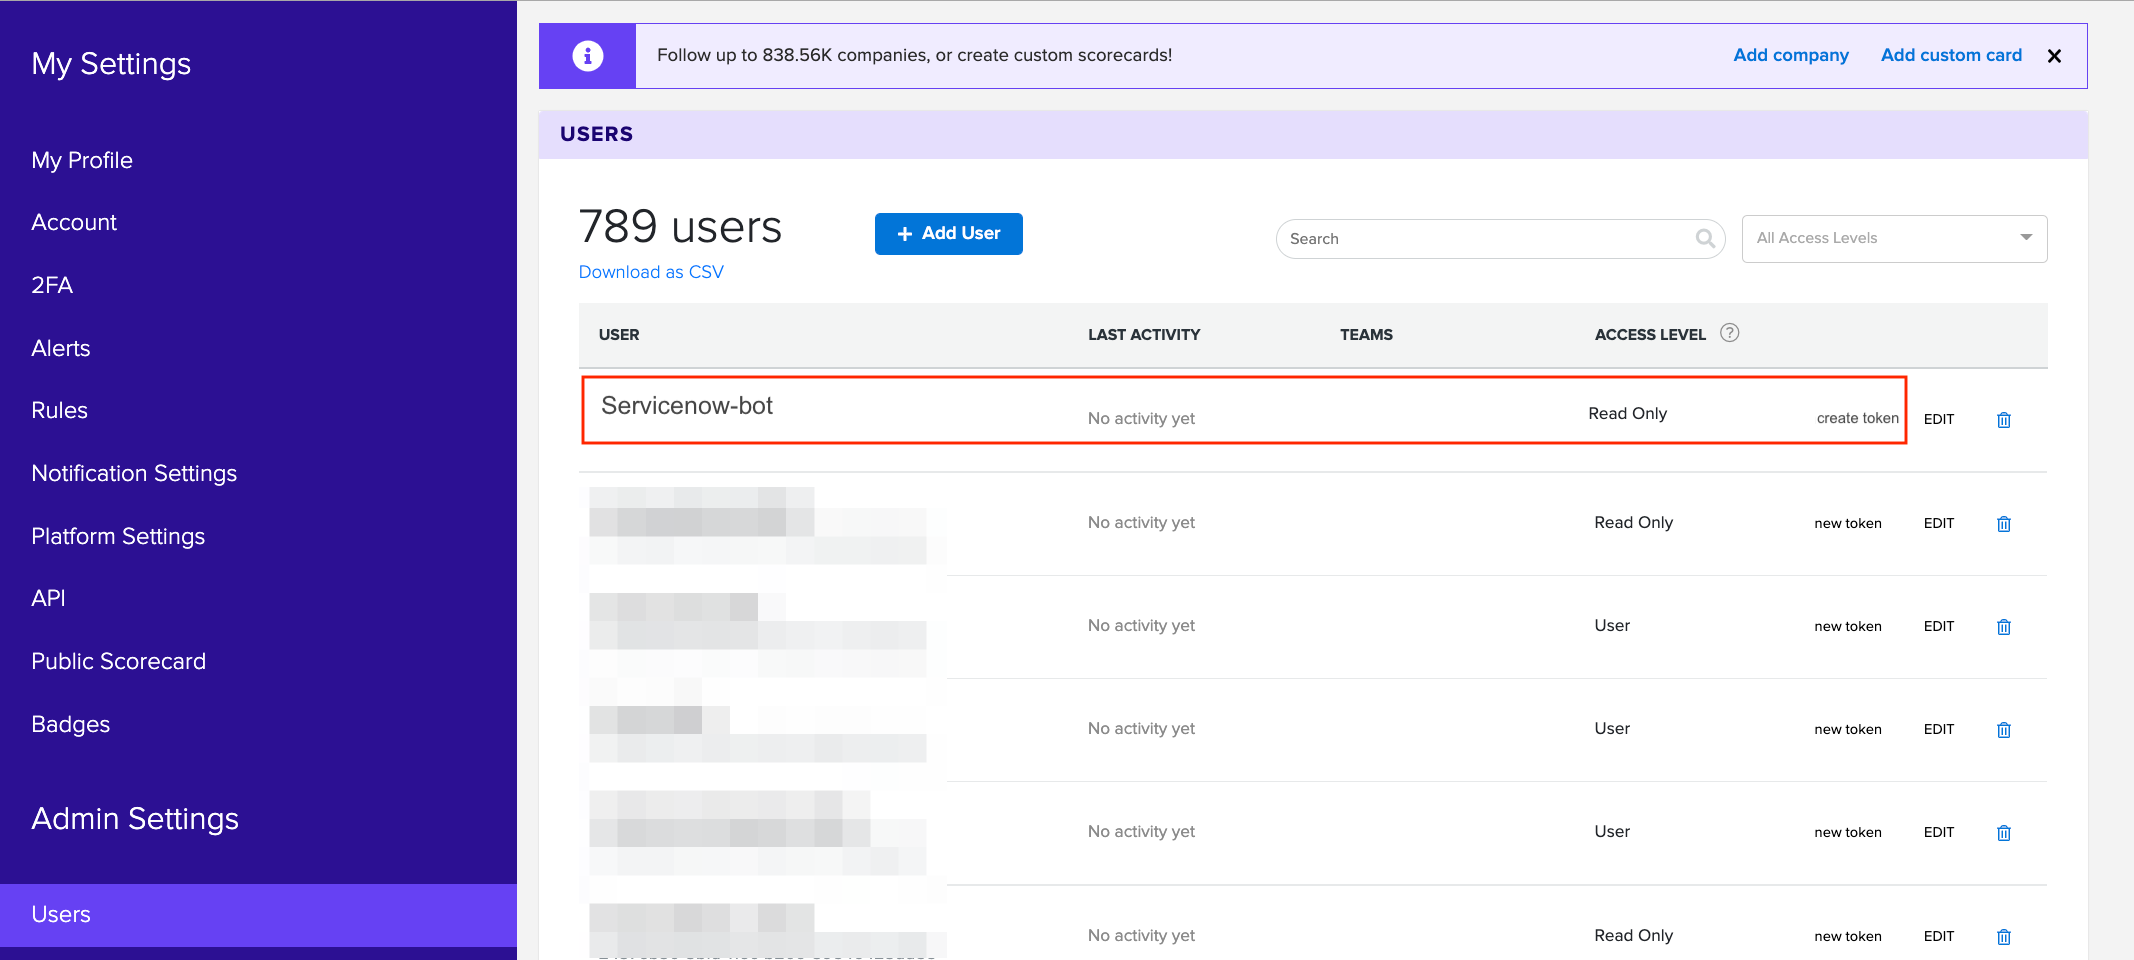Click EDIT on the Servicenow-bot row
Viewport: 2134px width, 960px height.
(x=1938, y=419)
